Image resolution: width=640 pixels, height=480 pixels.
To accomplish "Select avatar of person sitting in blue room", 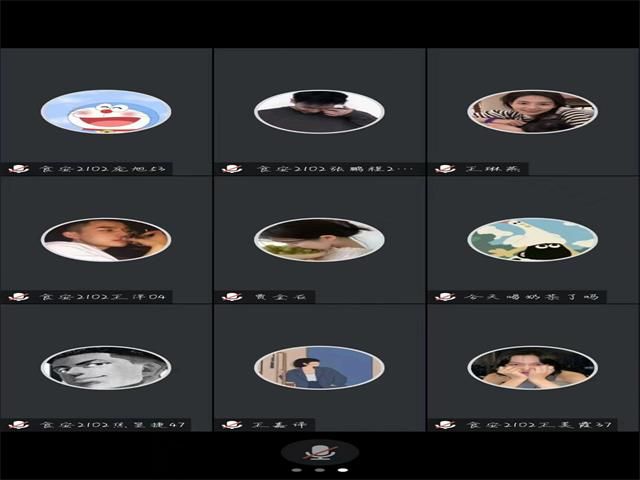I will pos(319,368).
